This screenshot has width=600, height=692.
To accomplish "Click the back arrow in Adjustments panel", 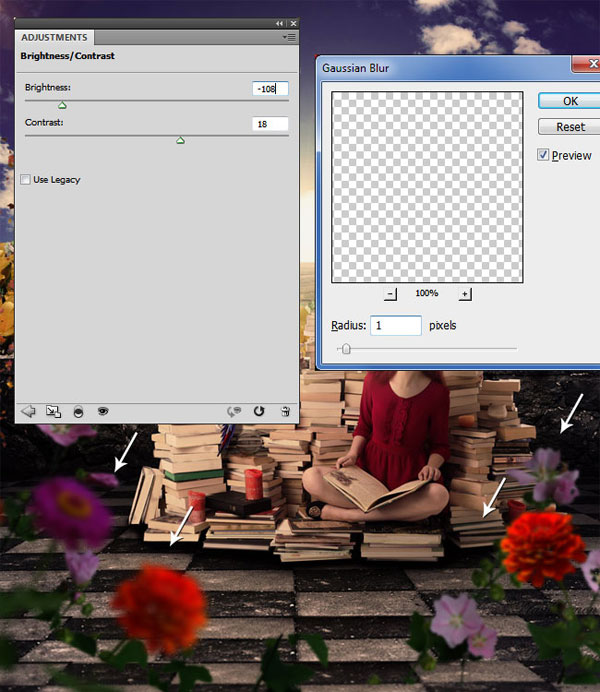I will point(29,411).
